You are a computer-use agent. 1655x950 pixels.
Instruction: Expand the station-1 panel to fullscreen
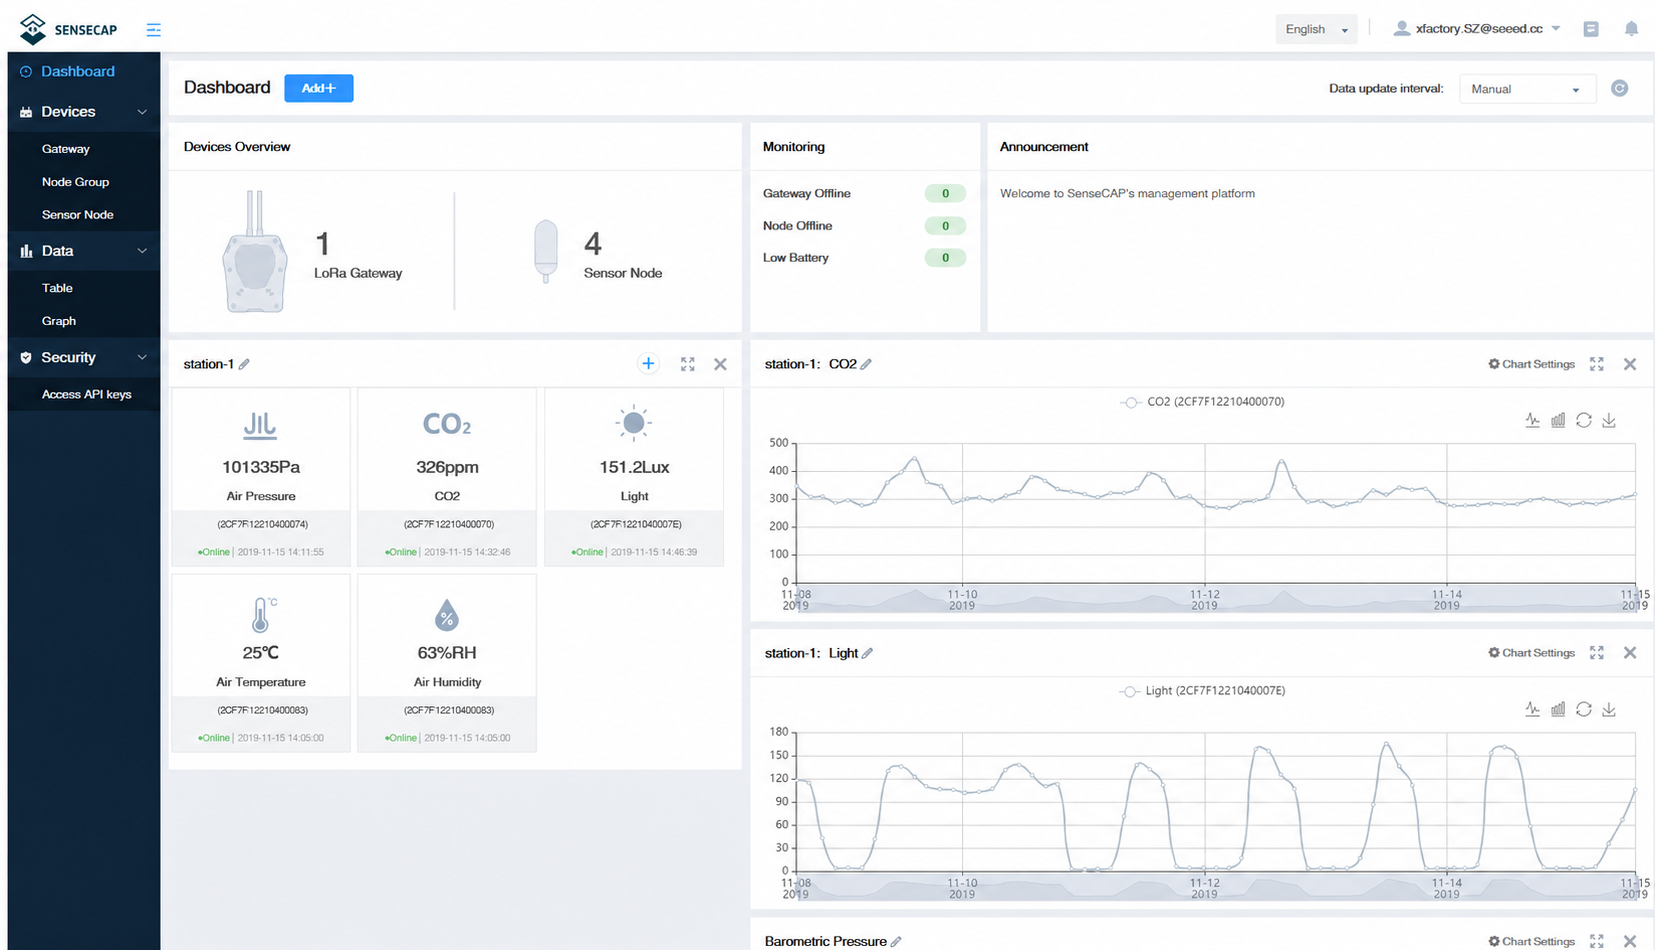click(687, 364)
